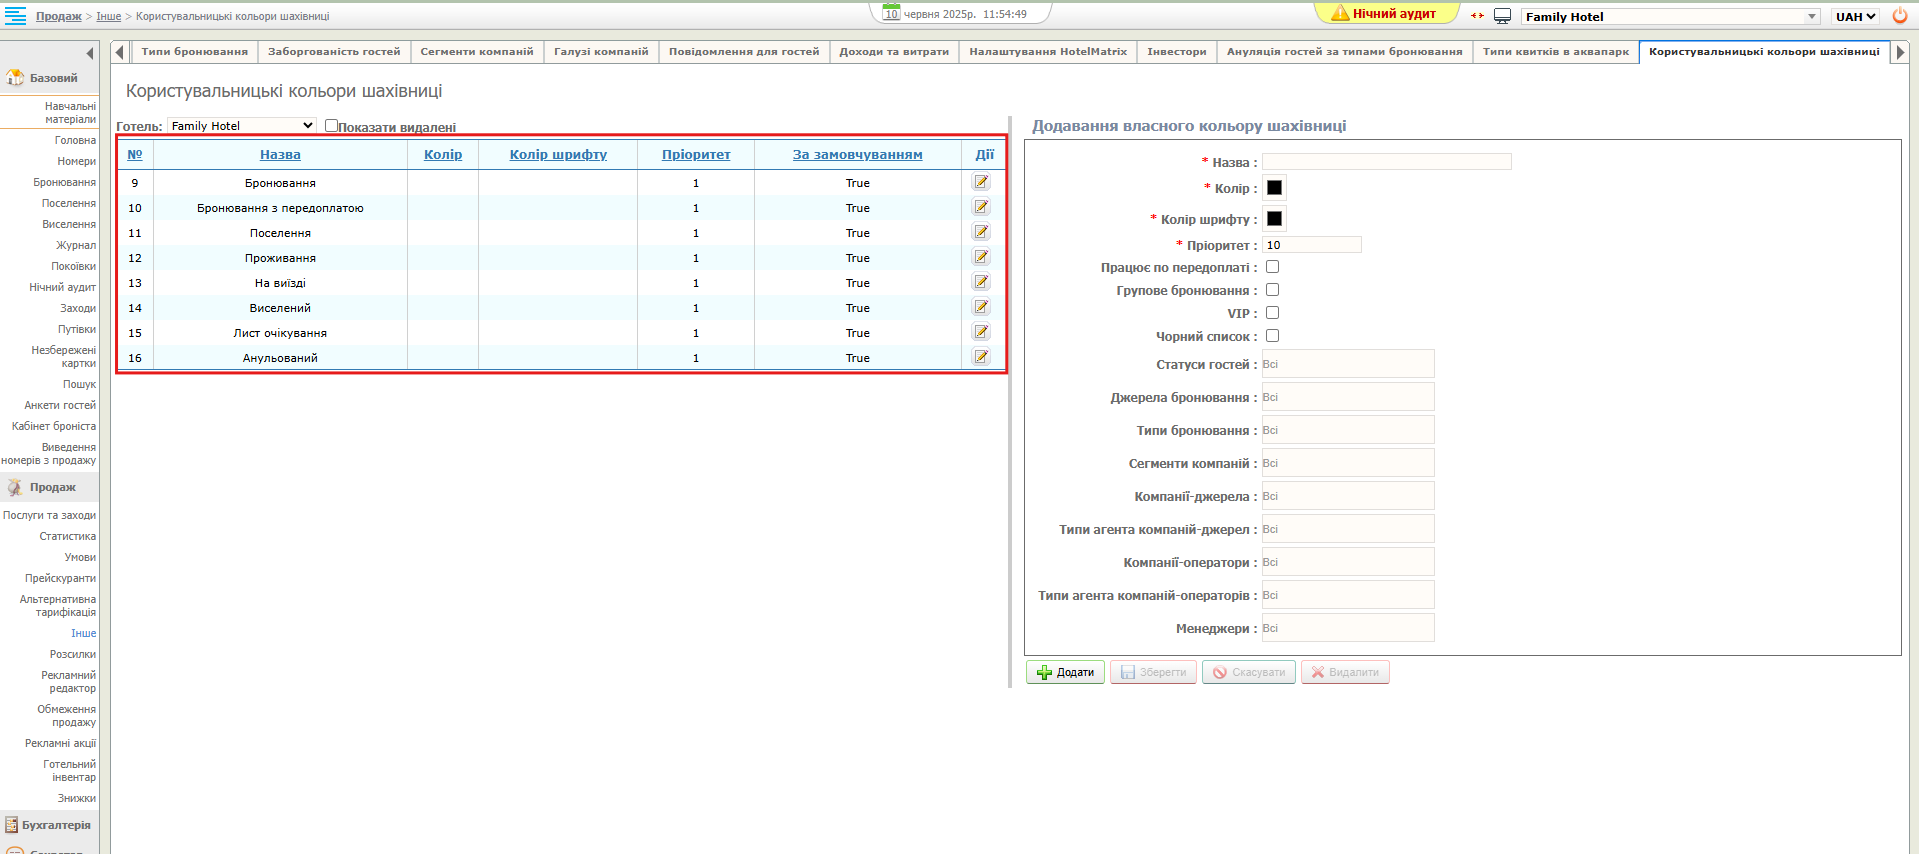Click the monitor icon in top bar

point(1502,16)
